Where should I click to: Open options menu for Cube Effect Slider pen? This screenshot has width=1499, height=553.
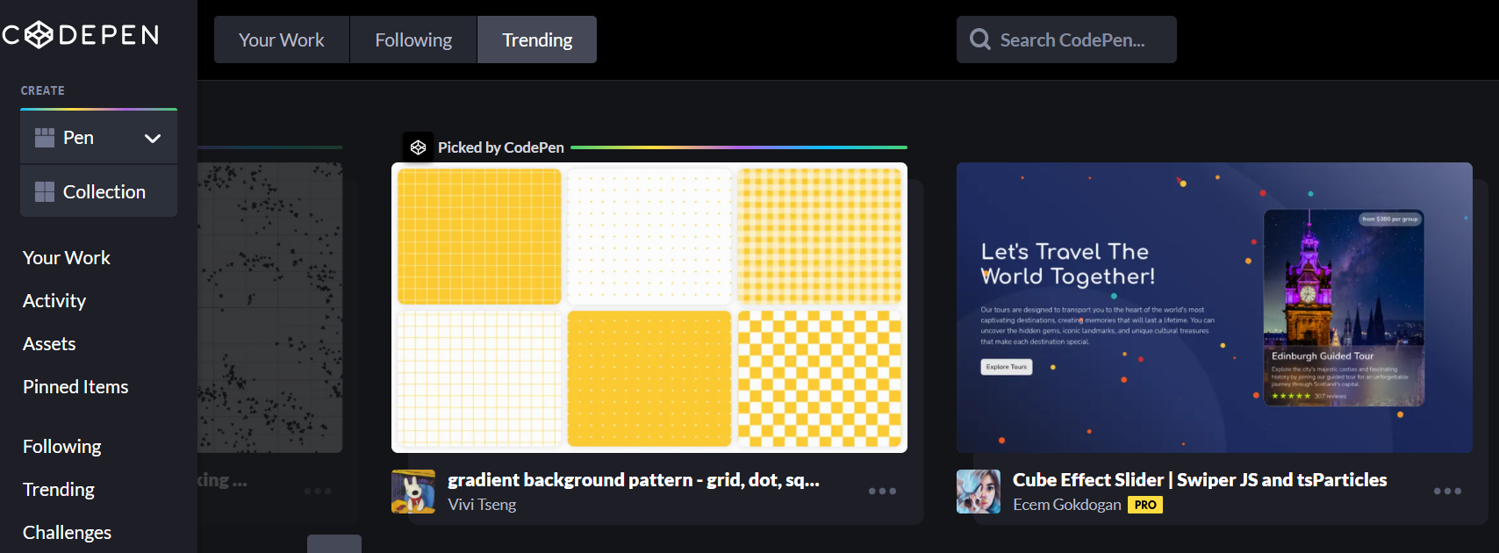pyautogui.click(x=1447, y=491)
